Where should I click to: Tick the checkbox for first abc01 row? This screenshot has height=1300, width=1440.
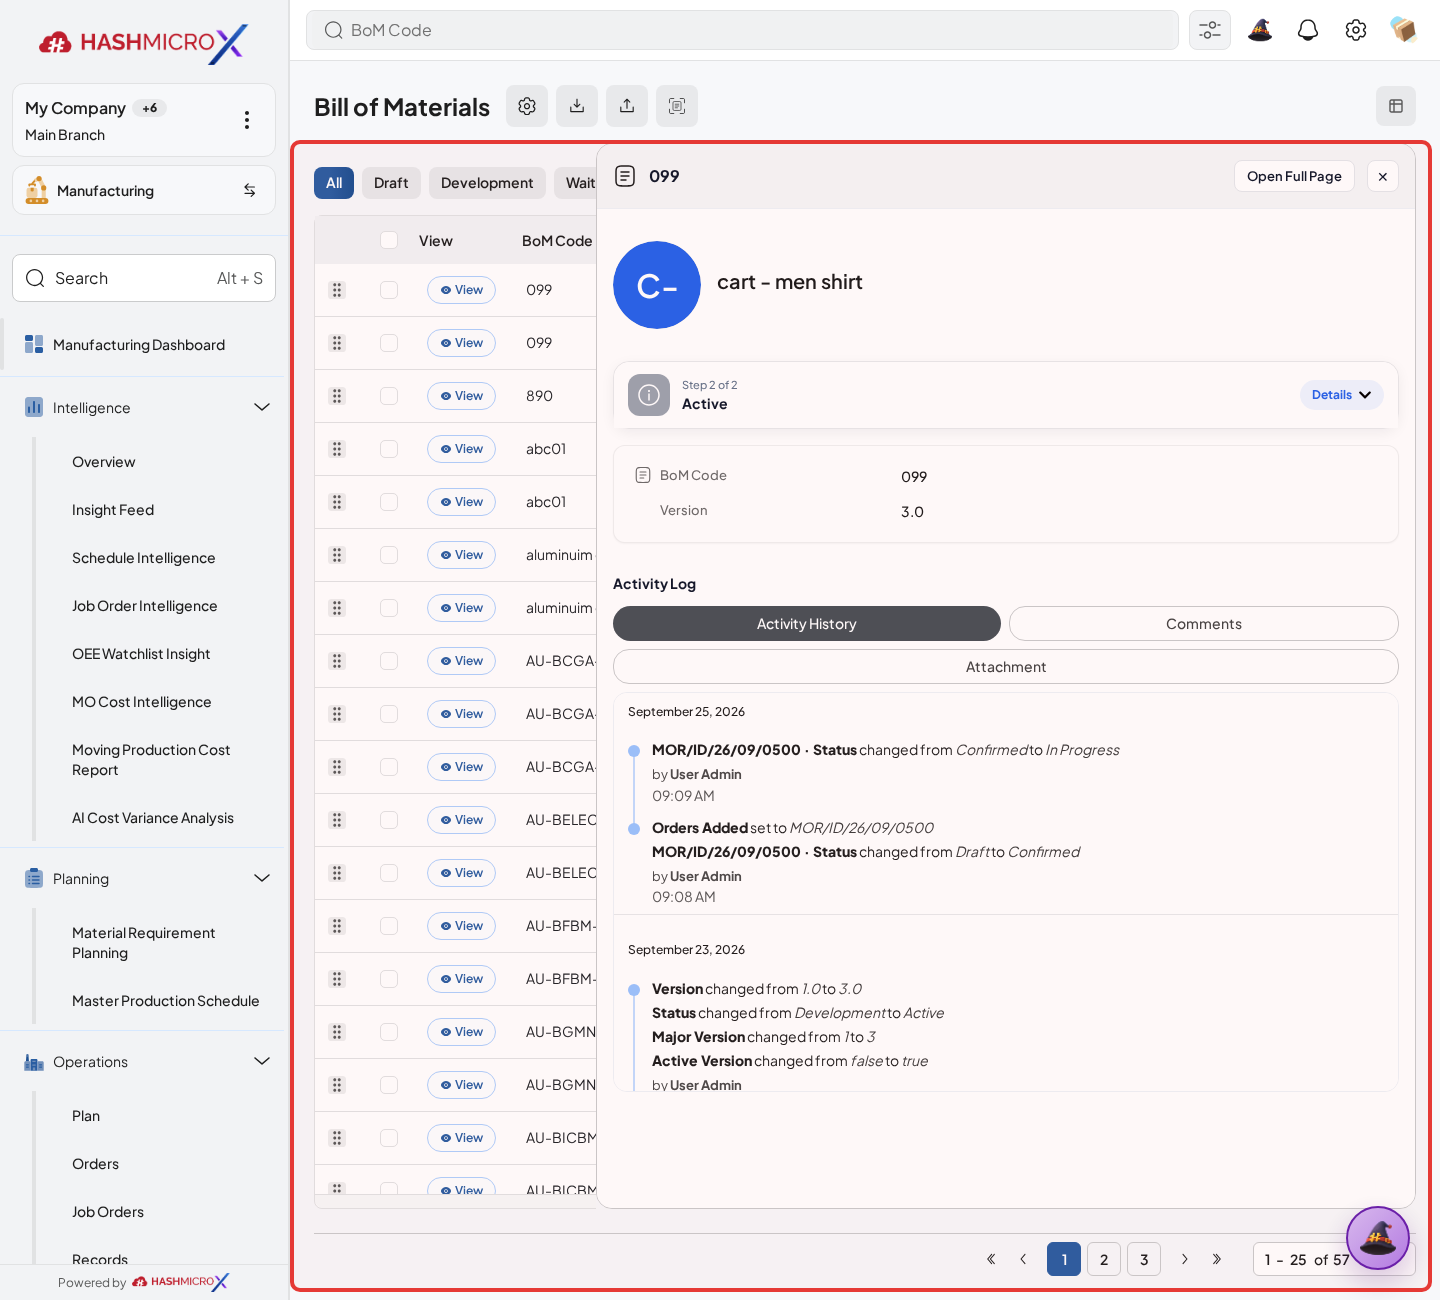[x=389, y=449]
